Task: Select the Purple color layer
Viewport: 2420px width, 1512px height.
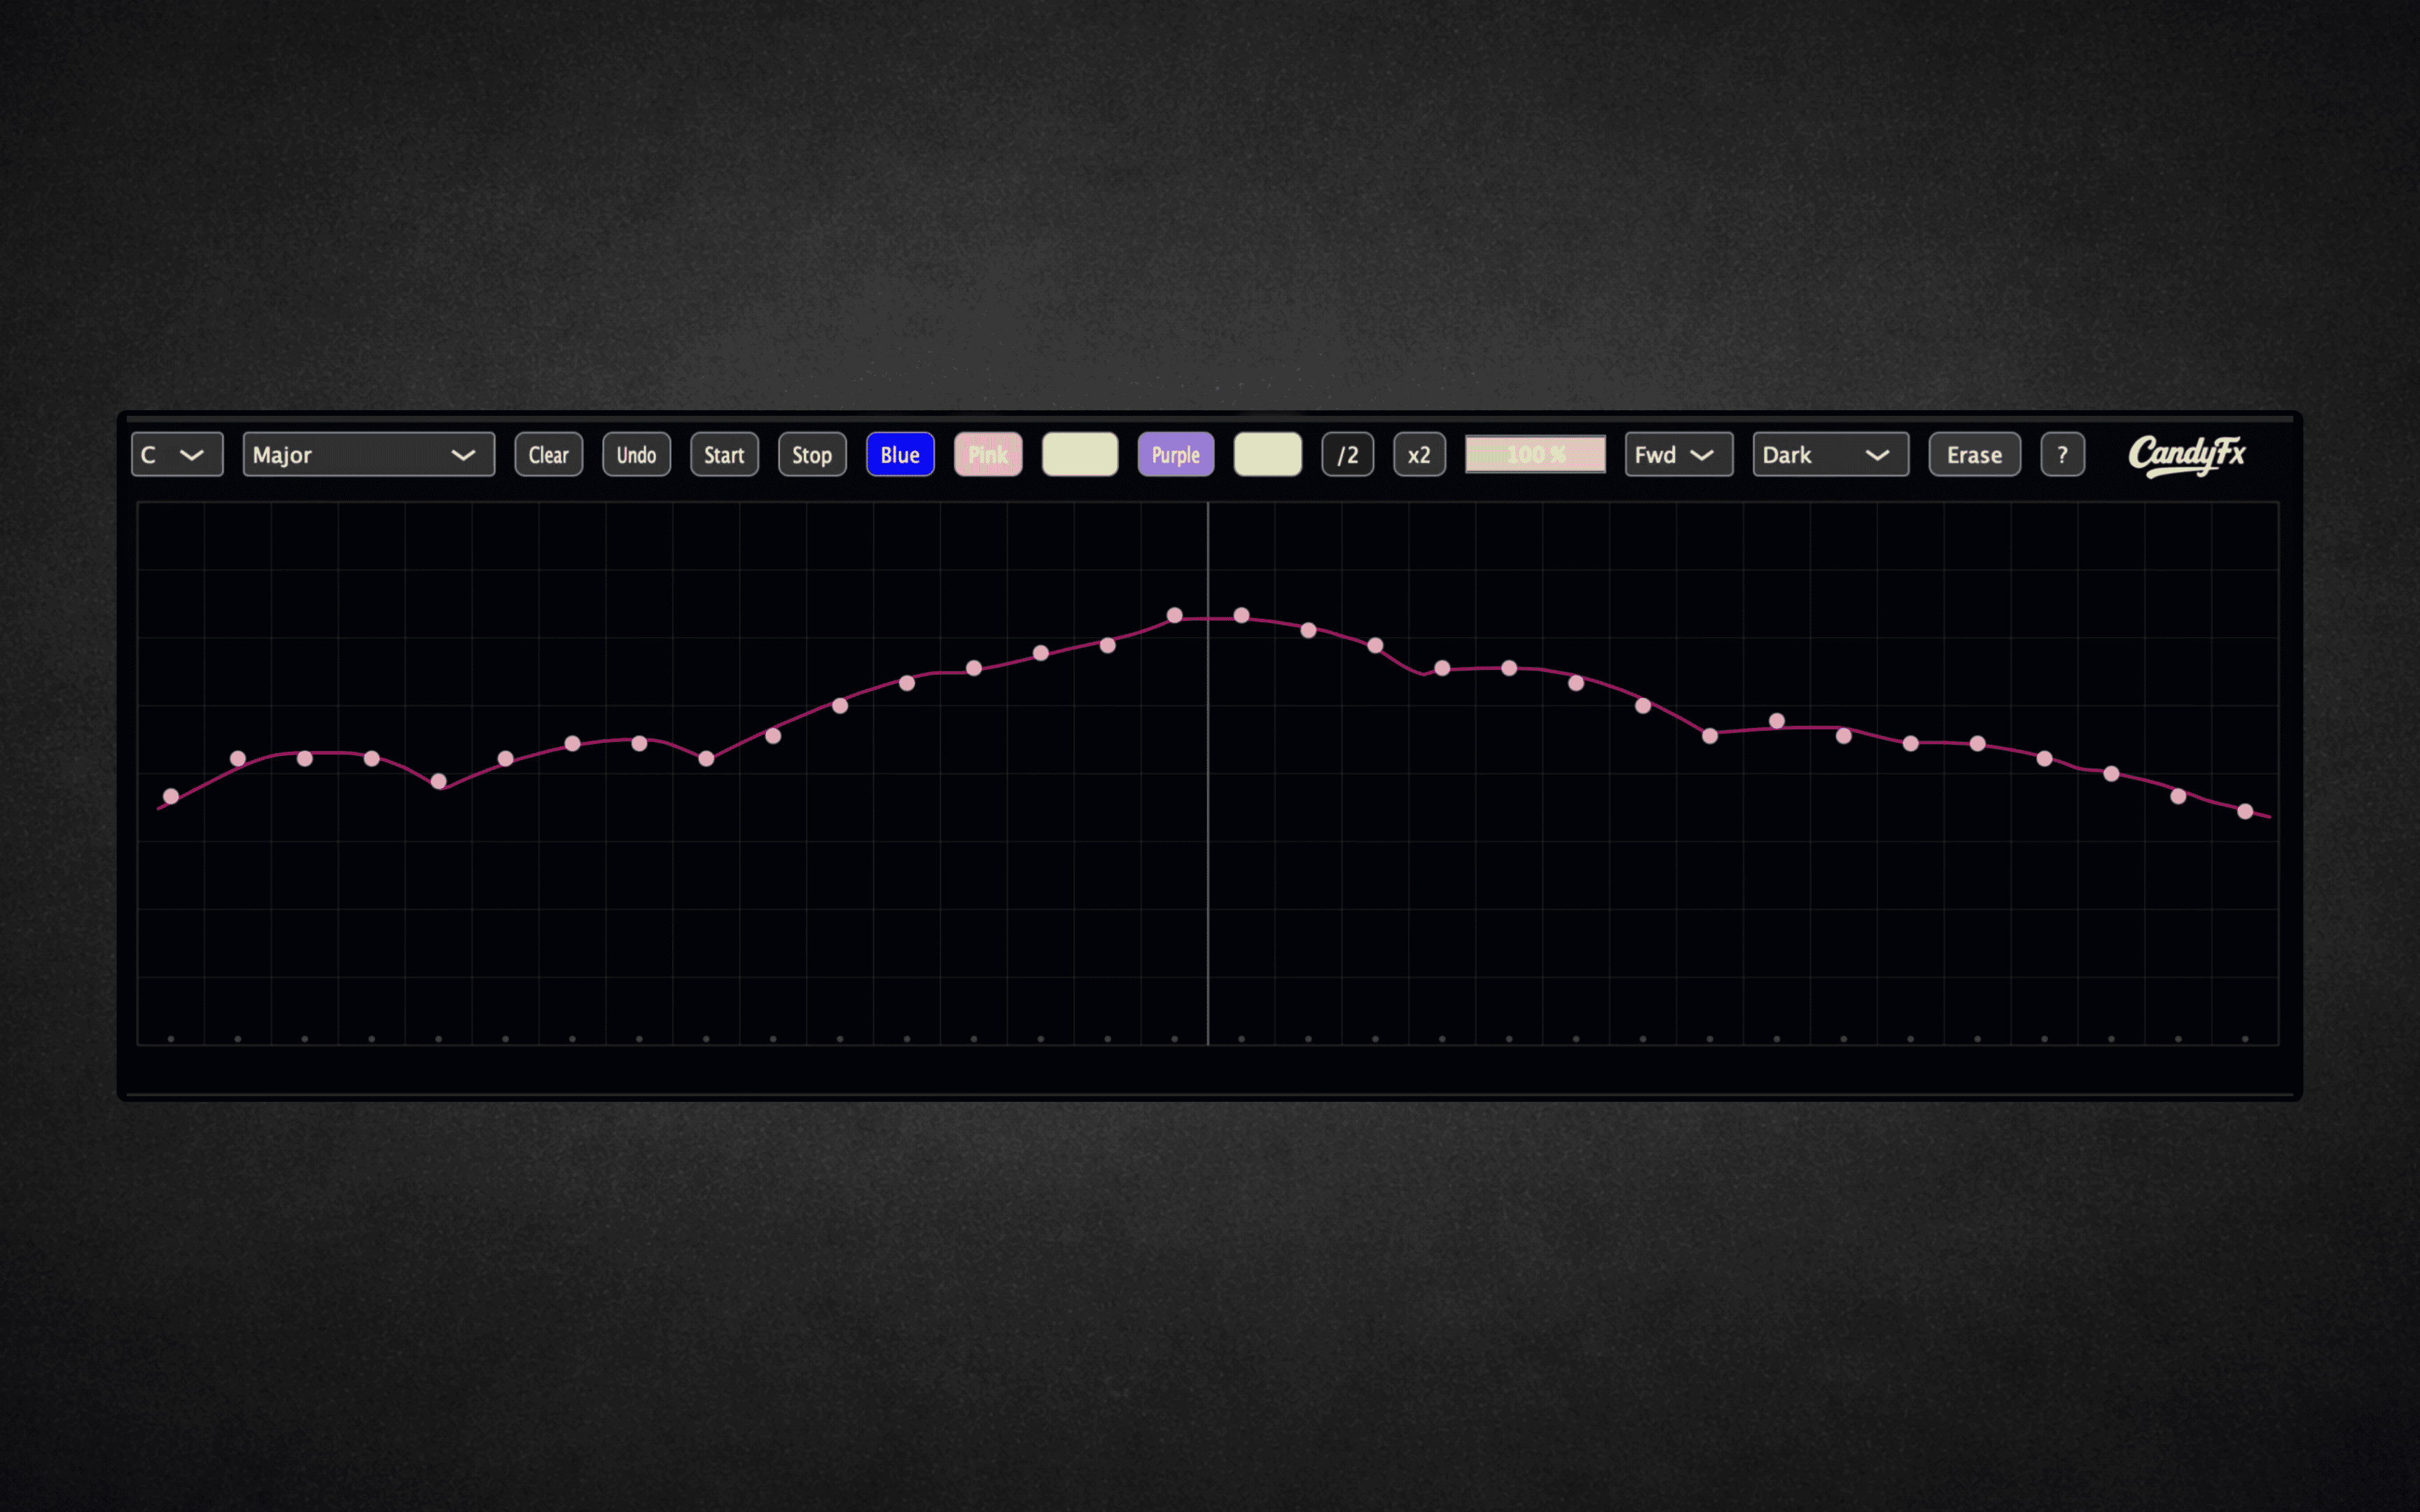Action: click(x=1176, y=455)
